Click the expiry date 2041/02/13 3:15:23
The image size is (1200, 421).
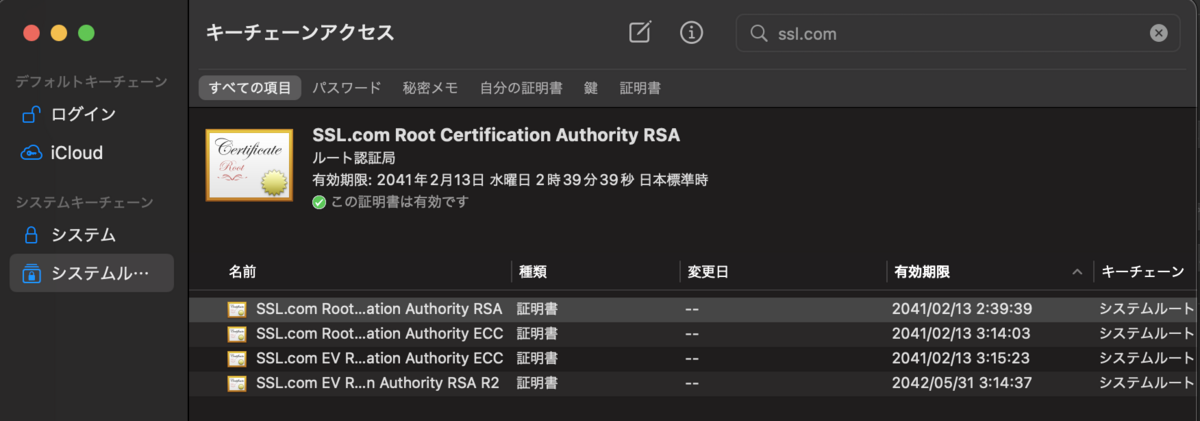click(961, 358)
